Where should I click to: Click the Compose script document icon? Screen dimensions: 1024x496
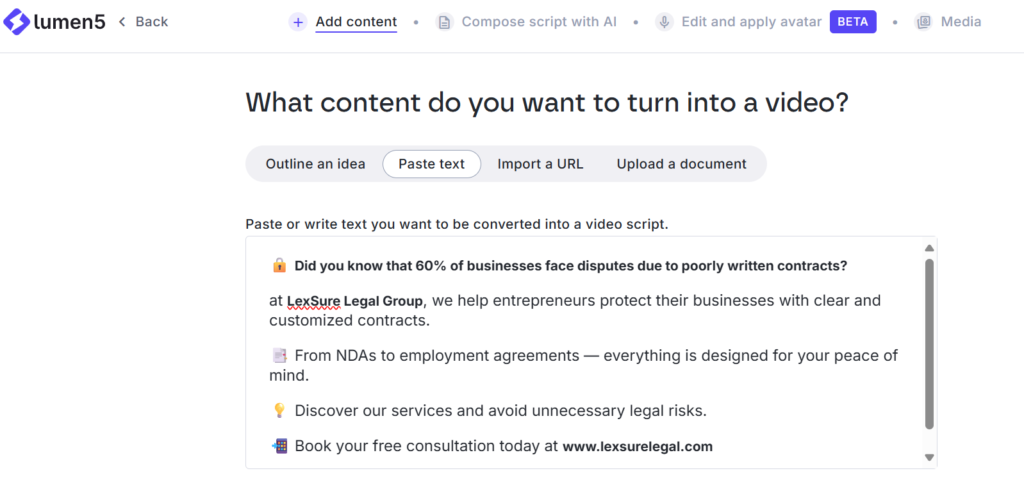[x=445, y=22]
